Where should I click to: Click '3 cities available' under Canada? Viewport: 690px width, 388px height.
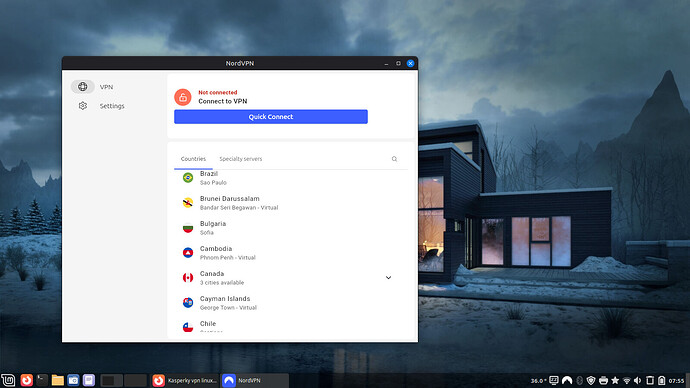(x=222, y=282)
